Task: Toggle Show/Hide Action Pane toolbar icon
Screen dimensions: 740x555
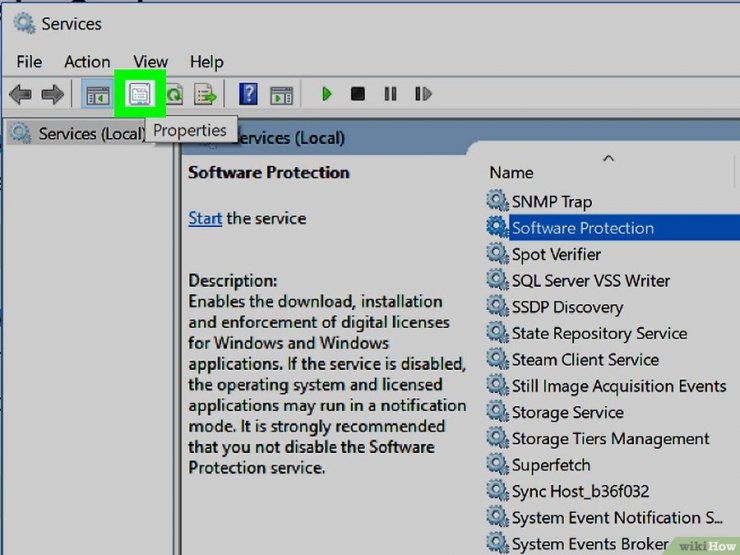Action: coord(281,95)
